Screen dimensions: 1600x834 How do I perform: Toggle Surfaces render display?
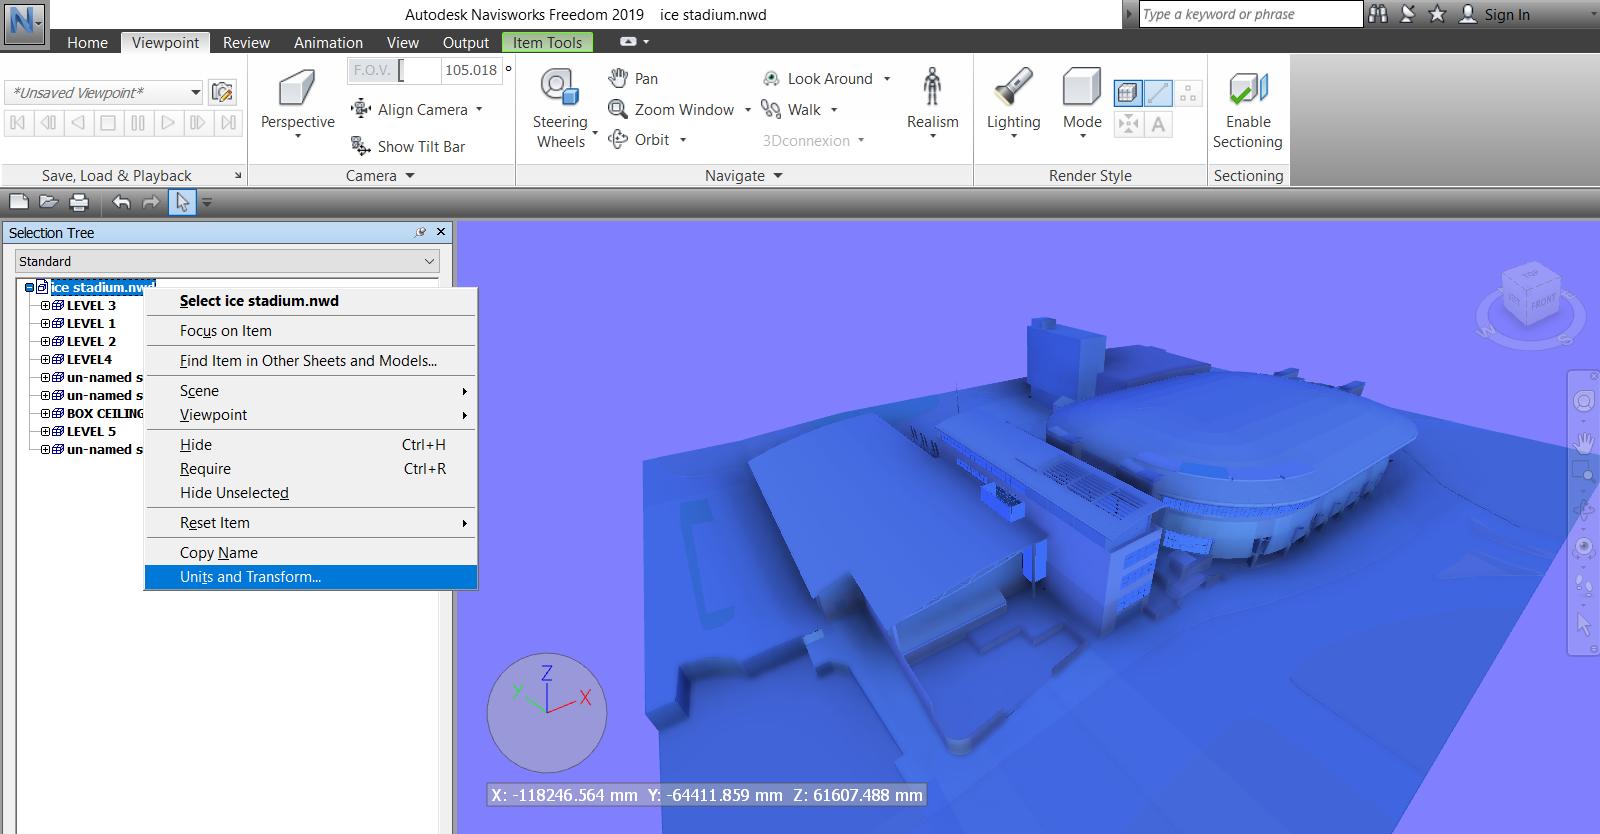(x=1128, y=93)
